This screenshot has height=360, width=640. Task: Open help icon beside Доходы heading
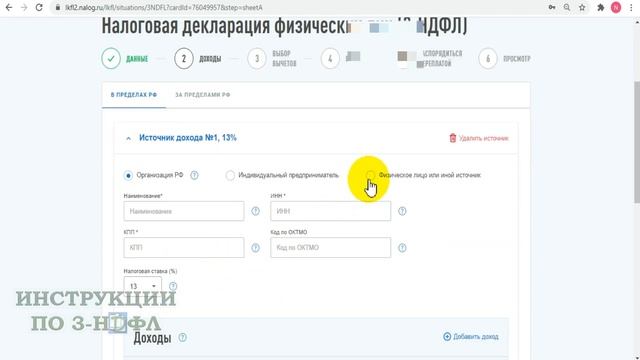(x=182, y=338)
